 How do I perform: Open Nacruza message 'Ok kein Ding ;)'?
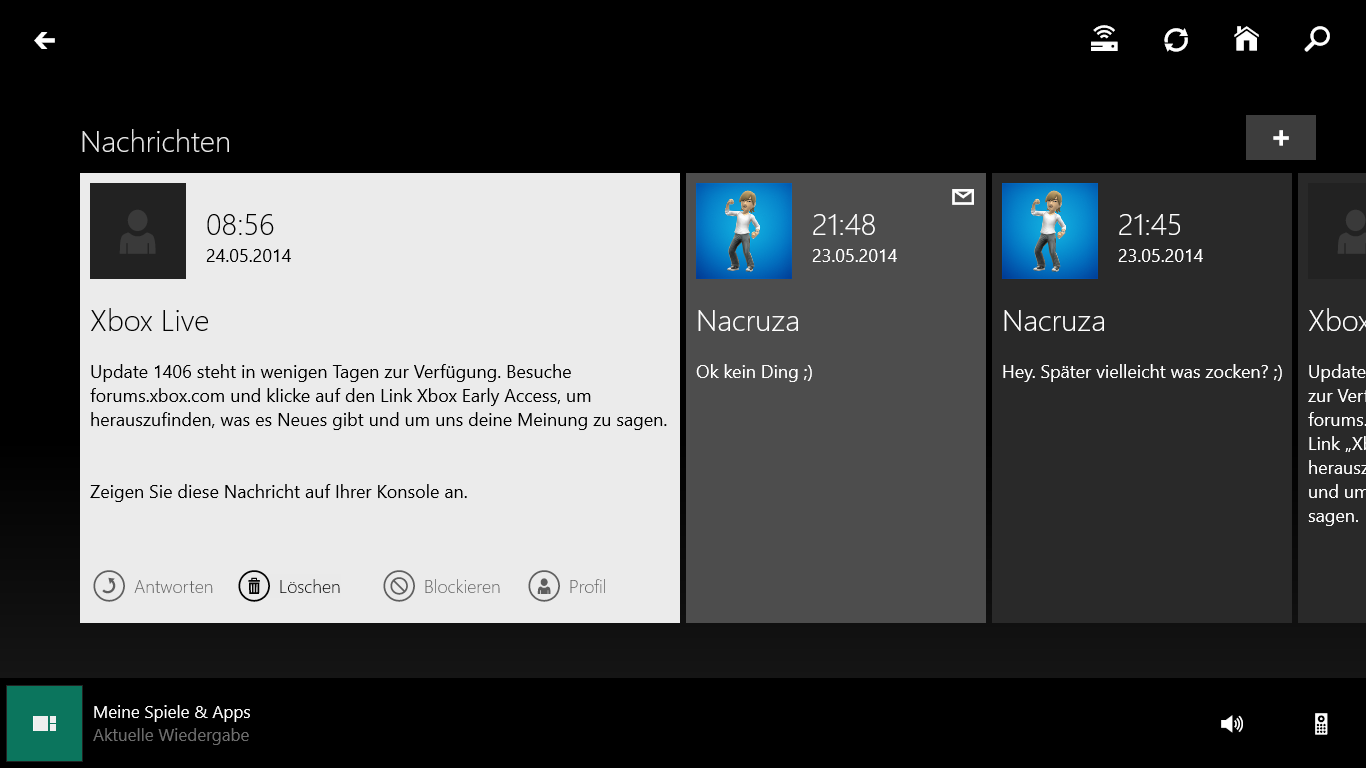click(835, 450)
